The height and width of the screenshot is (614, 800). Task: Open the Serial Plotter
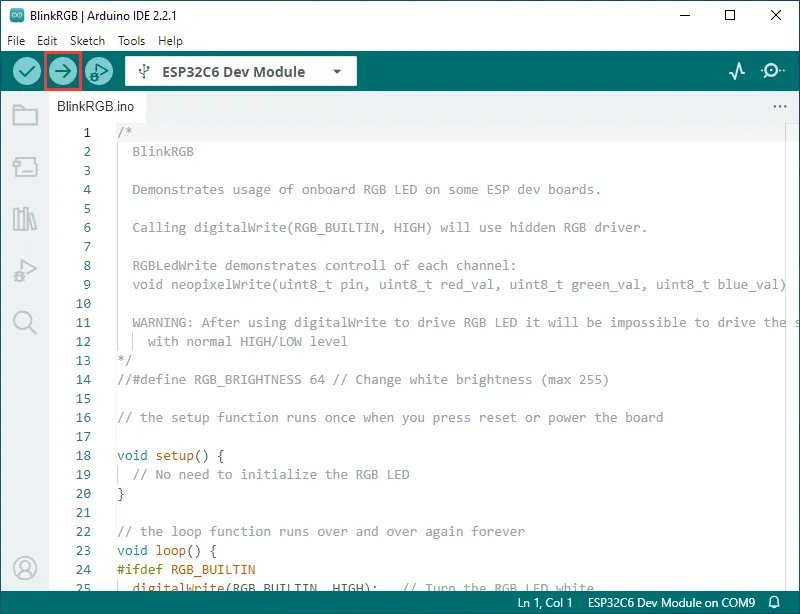[x=737, y=71]
